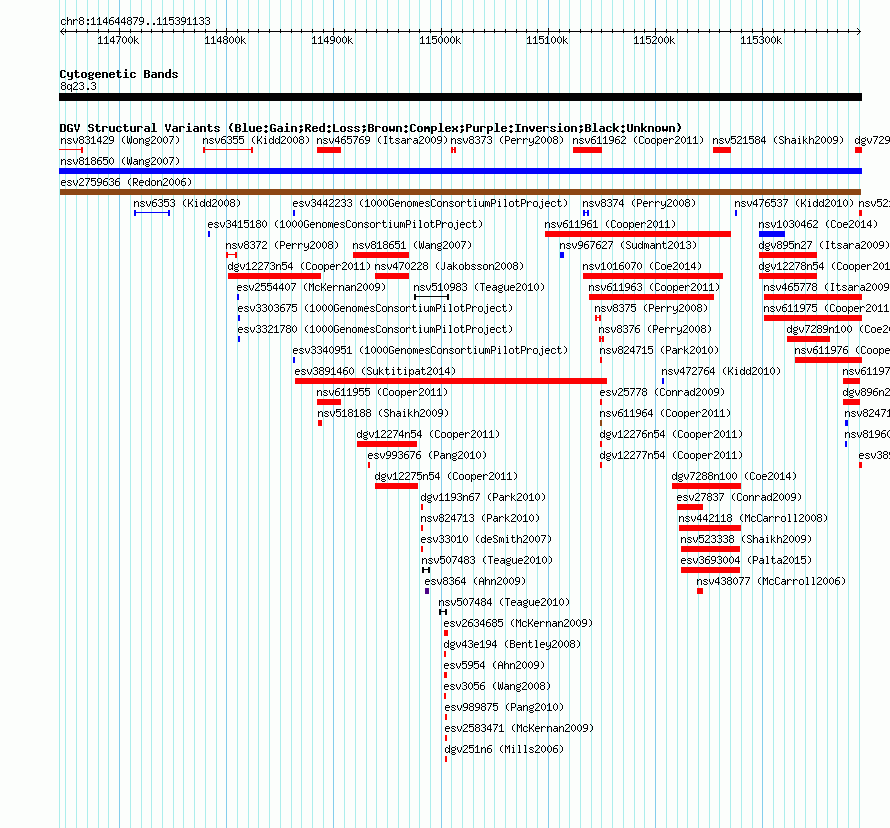Click the nsv518188 (Shaikh2009) label
The height and width of the screenshot is (828, 890).
pyautogui.click(x=383, y=413)
